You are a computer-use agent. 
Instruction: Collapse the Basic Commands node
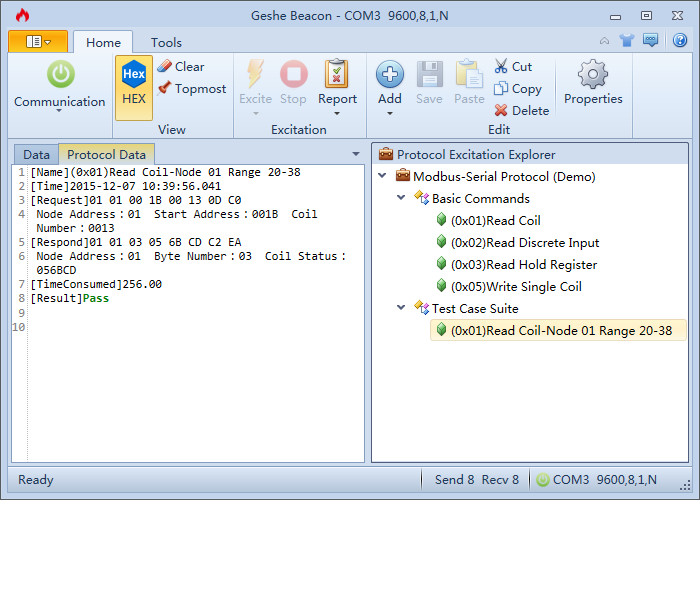[x=401, y=197]
